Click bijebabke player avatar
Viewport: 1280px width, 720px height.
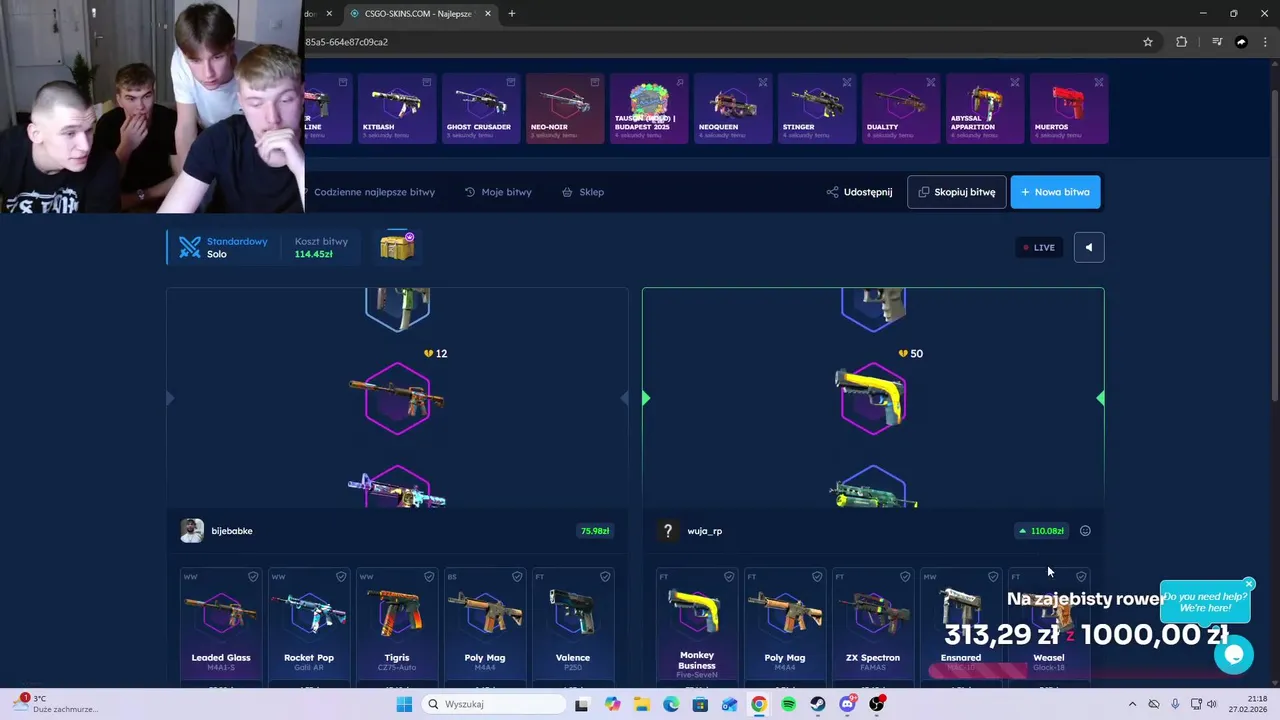tap(192, 531)
